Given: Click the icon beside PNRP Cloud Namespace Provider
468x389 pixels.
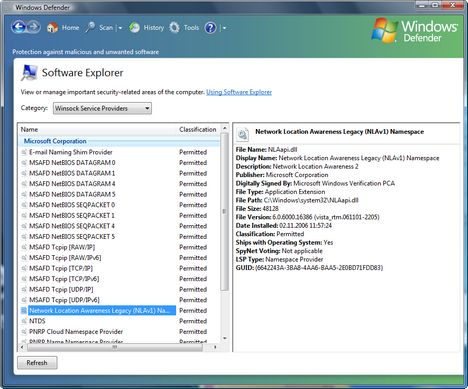Looking at the screenshot, I should click(x=24, y=332).
